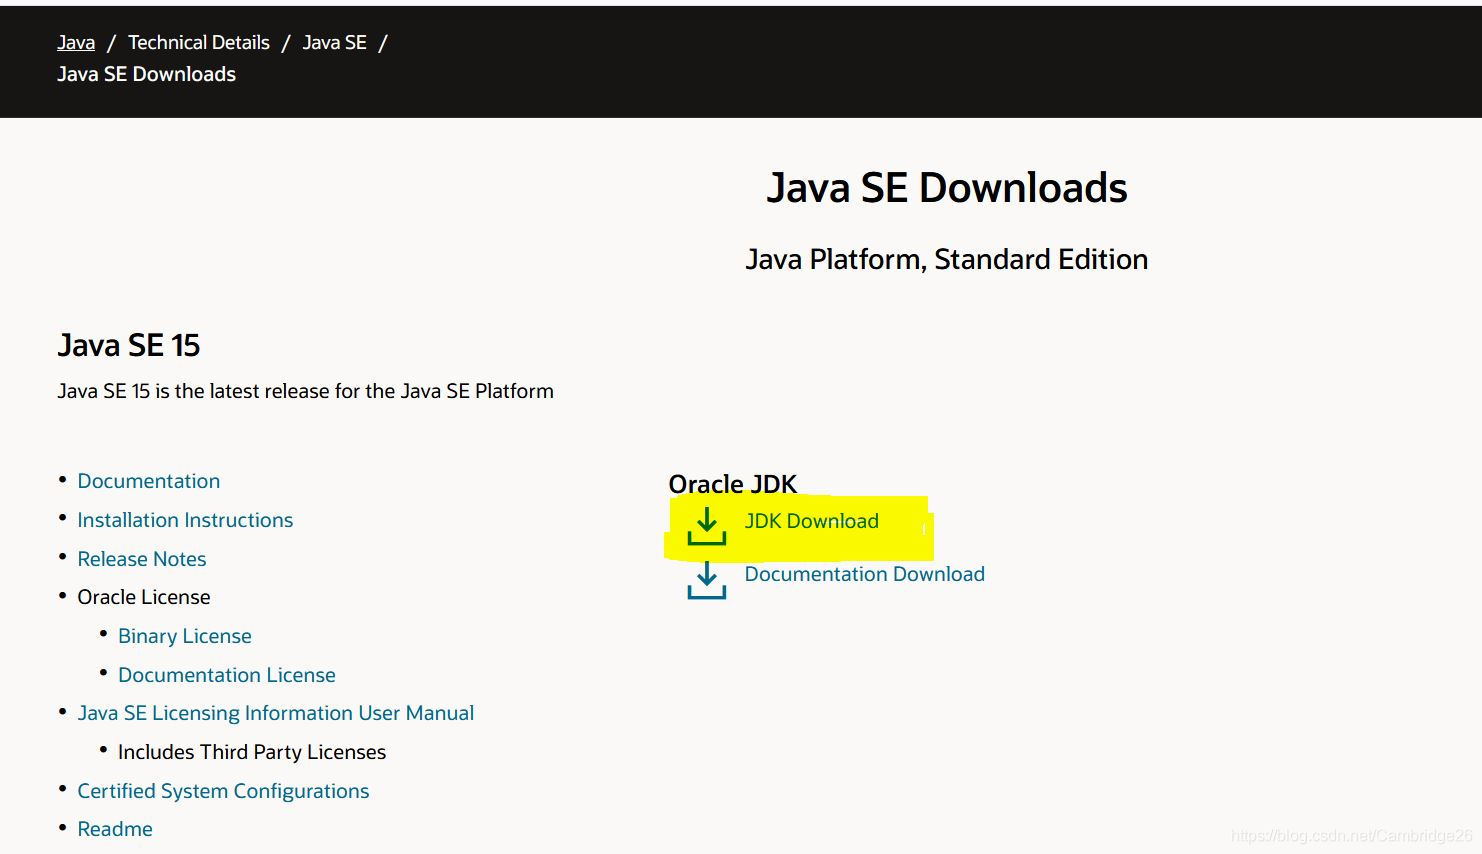Open the Readme link
Image resolution: width=1482 pixels, height=854 pixels.
pos(115,829)
